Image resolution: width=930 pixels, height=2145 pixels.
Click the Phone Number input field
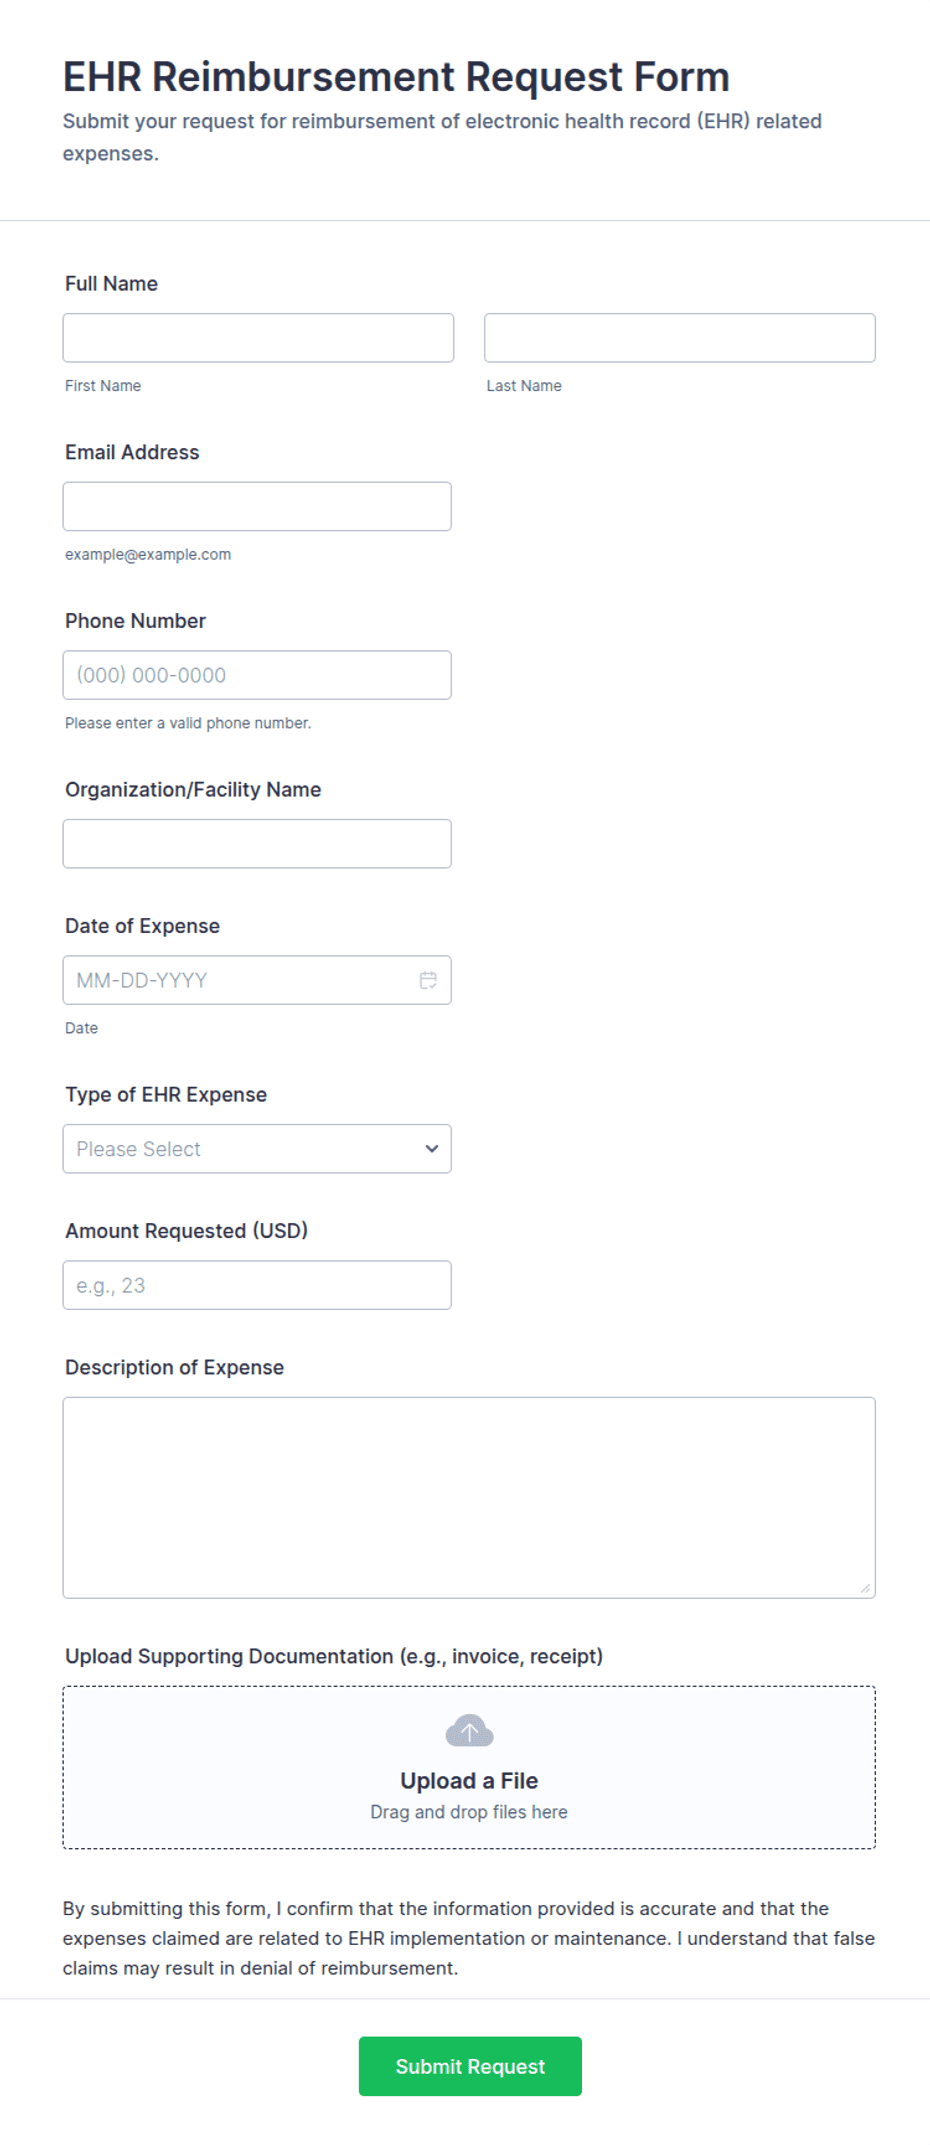point(257,675)
